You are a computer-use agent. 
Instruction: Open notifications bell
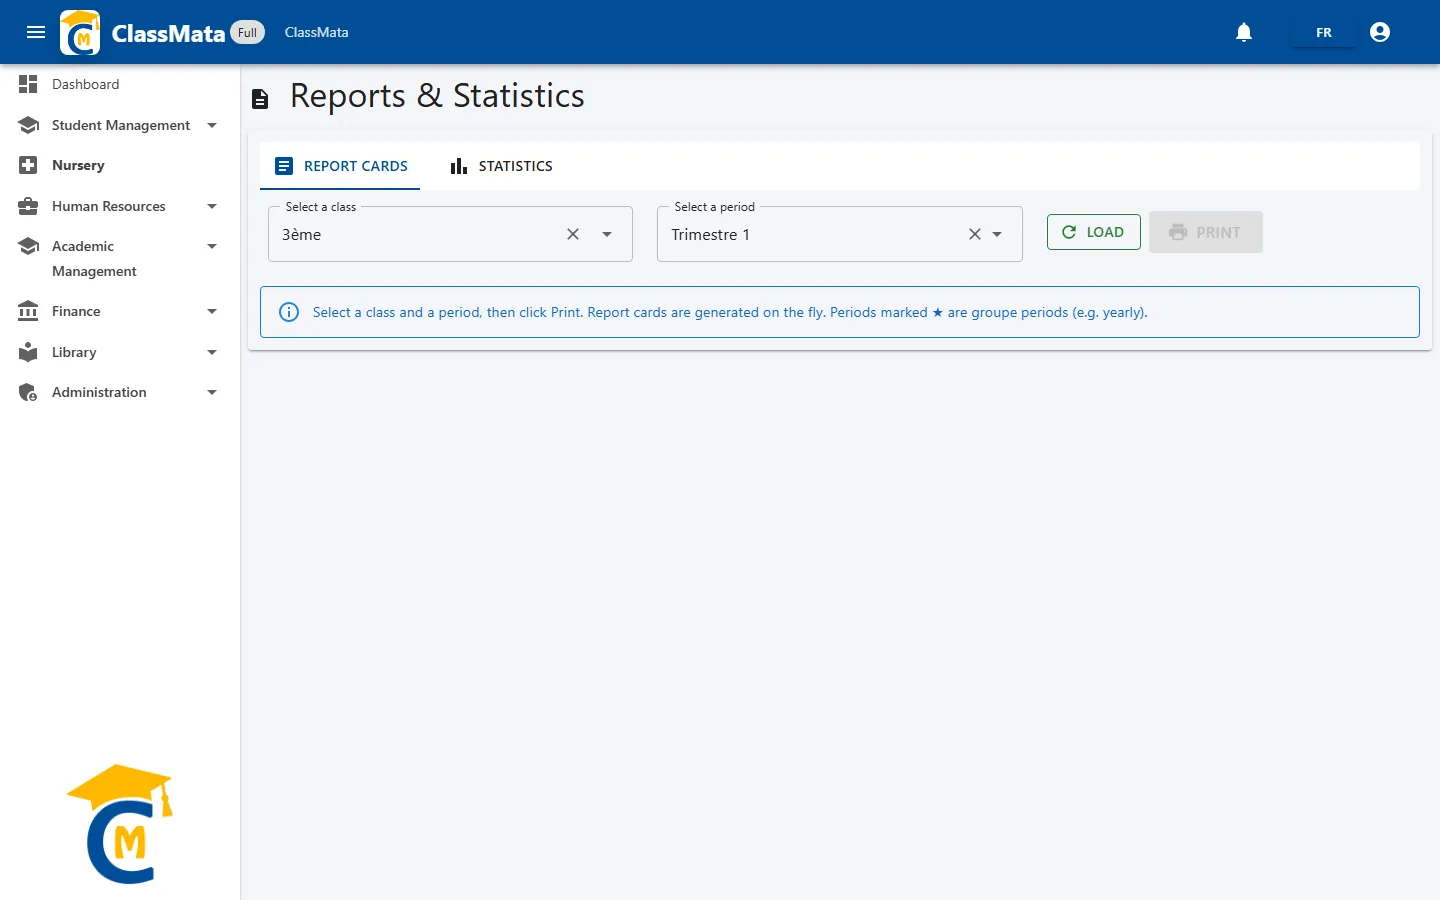1244,32
